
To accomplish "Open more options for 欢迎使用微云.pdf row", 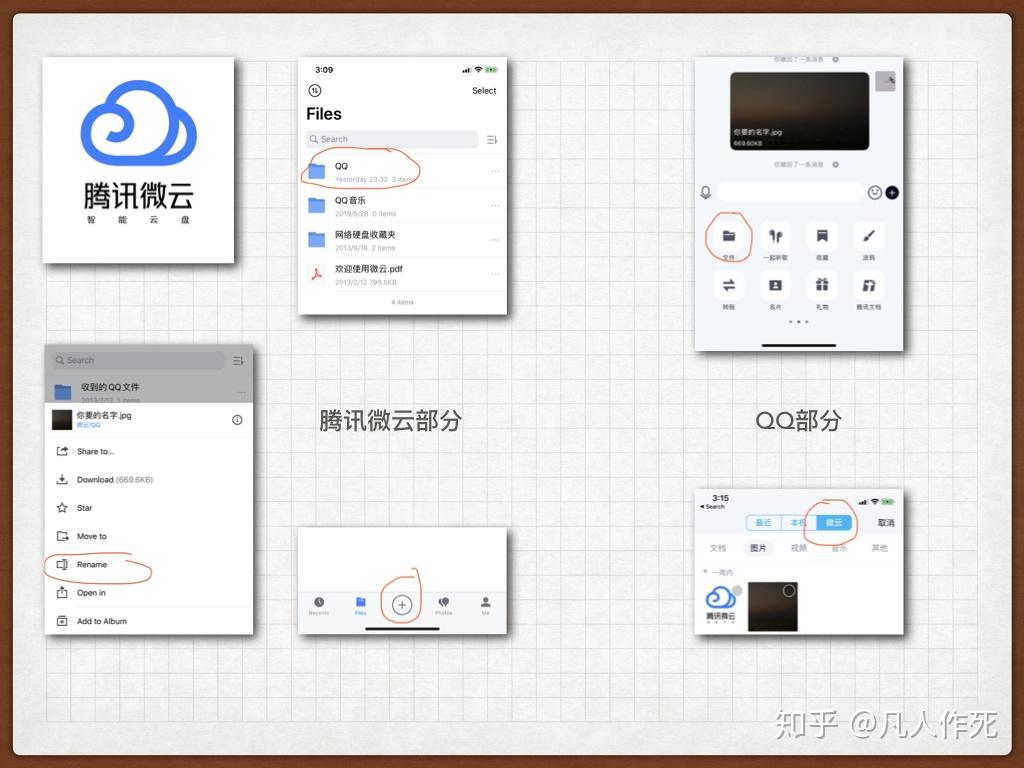I will 495,274.
